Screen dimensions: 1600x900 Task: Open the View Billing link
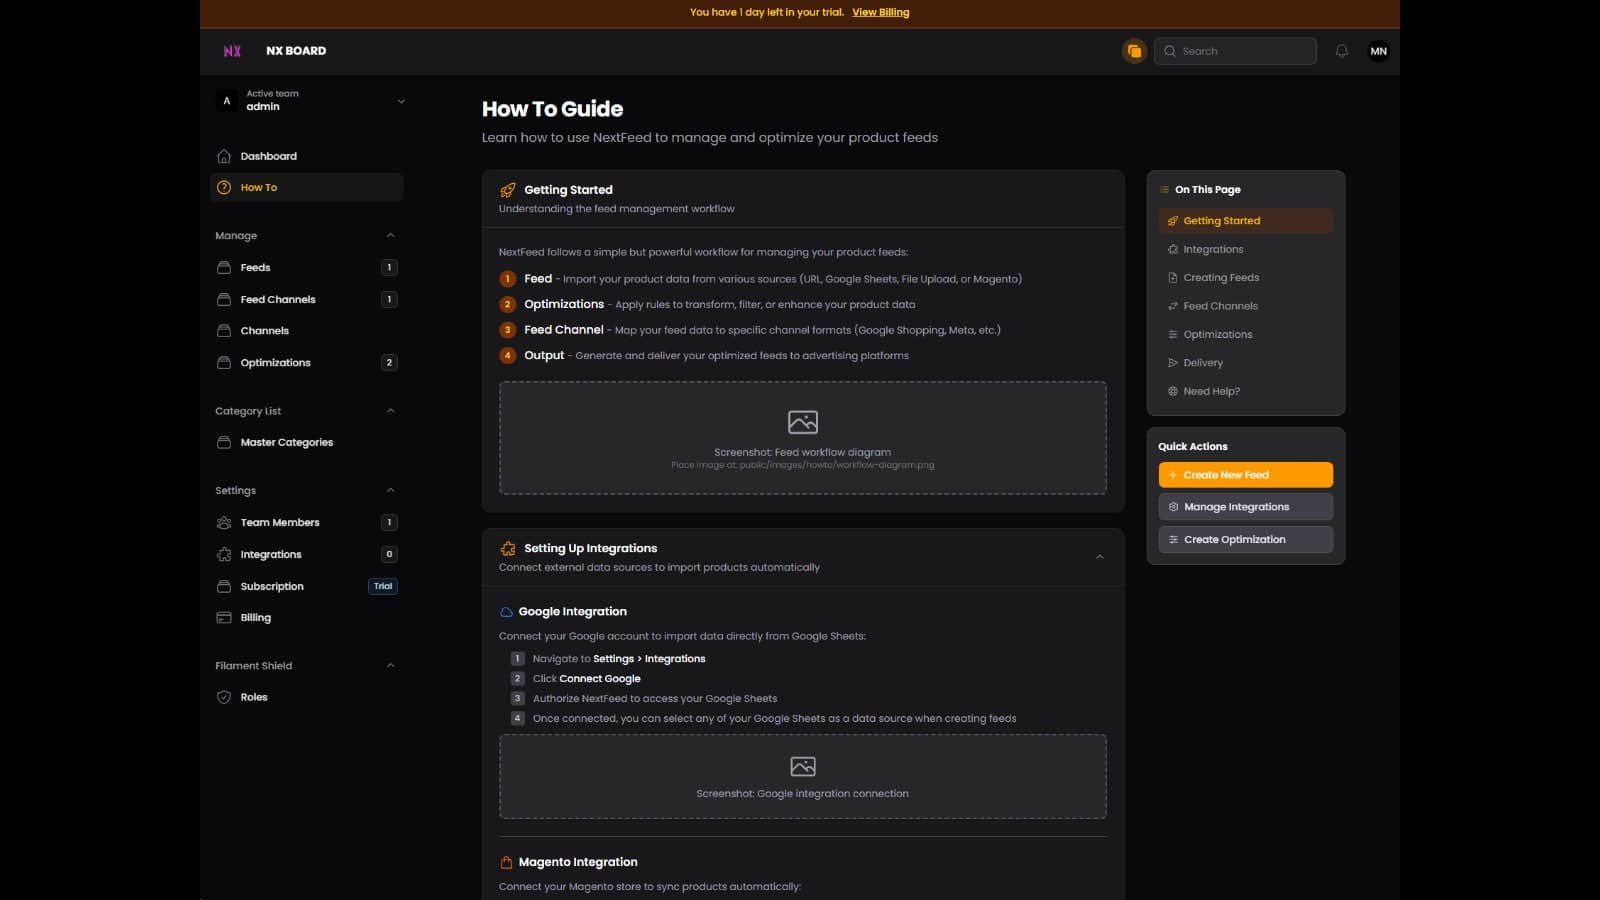coord(880,12)
